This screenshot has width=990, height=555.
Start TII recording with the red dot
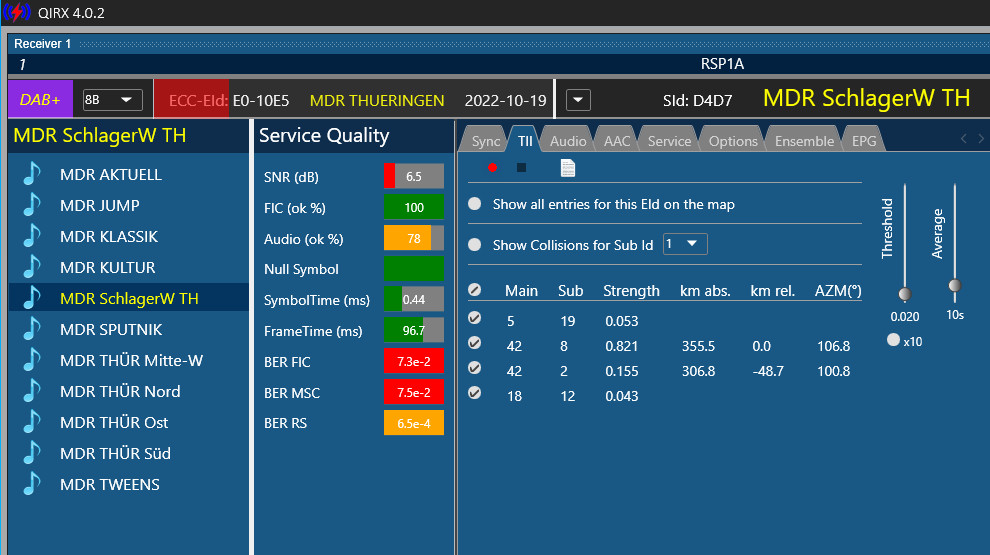coord(492,167)
